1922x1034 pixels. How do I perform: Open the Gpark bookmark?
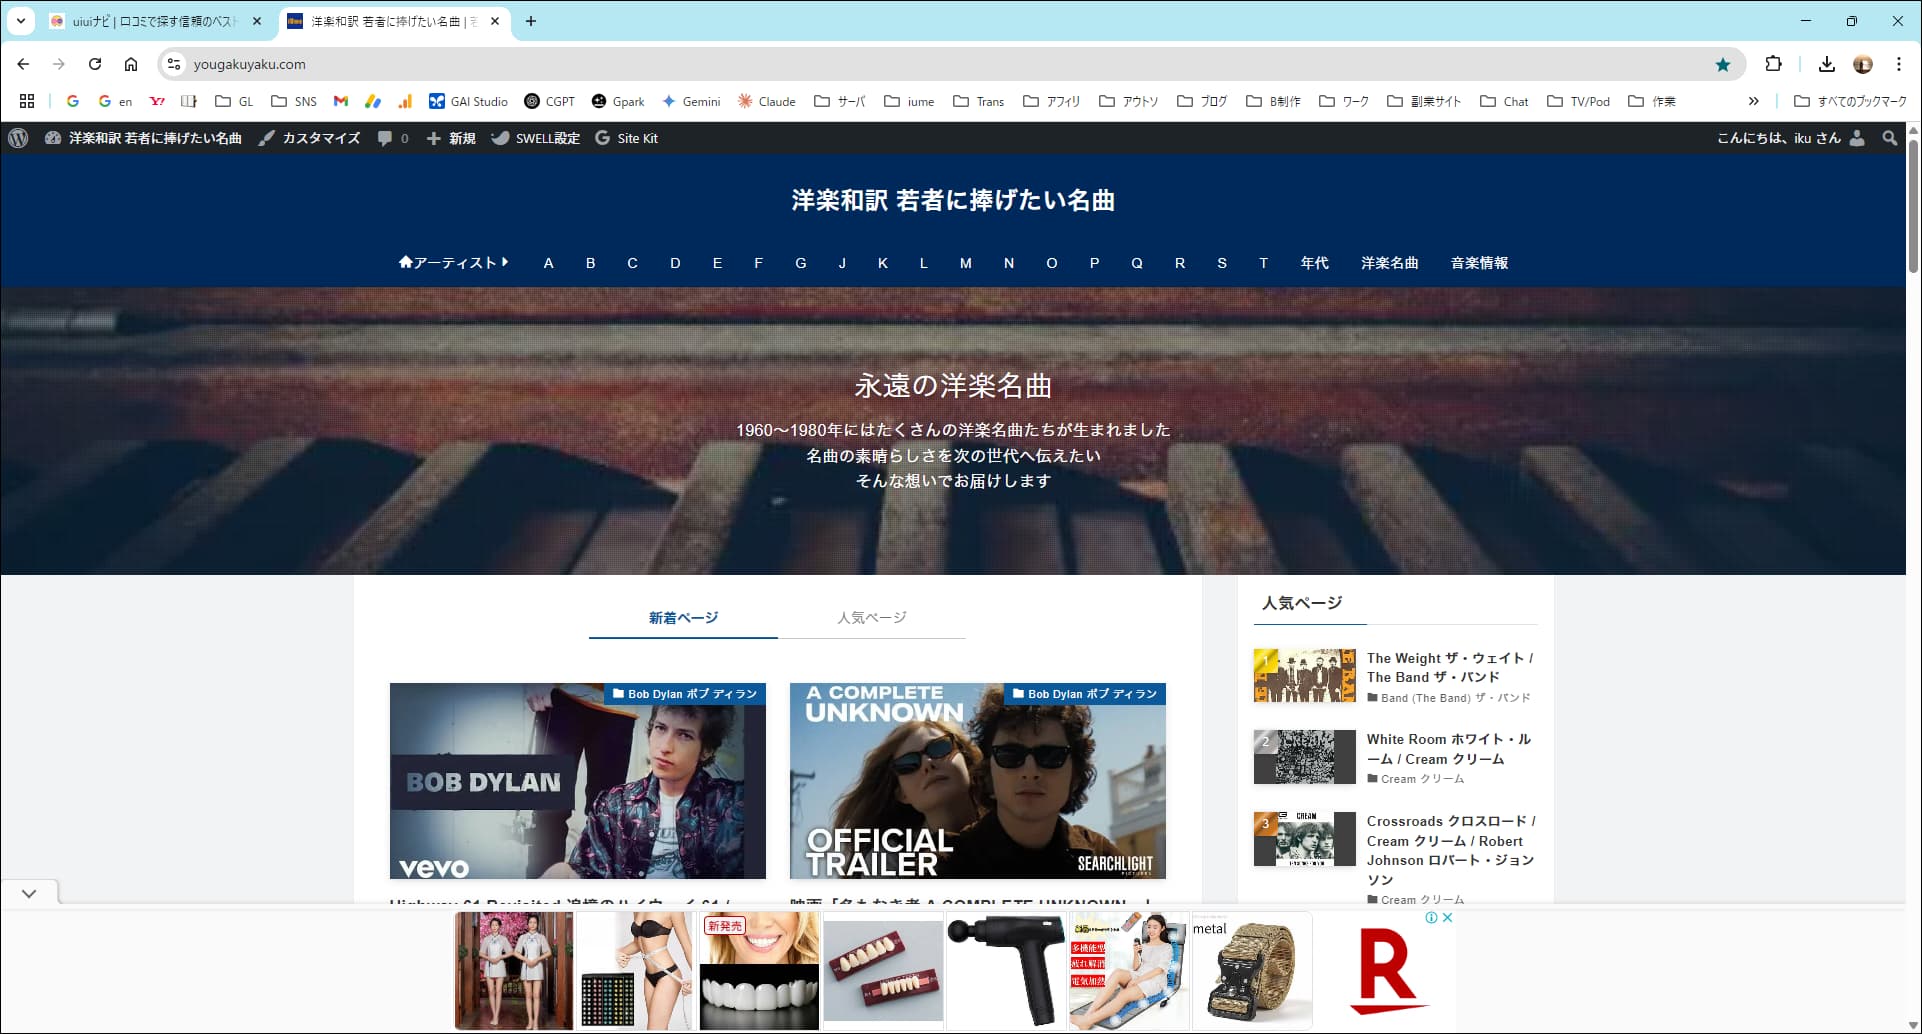click(618, 101)
